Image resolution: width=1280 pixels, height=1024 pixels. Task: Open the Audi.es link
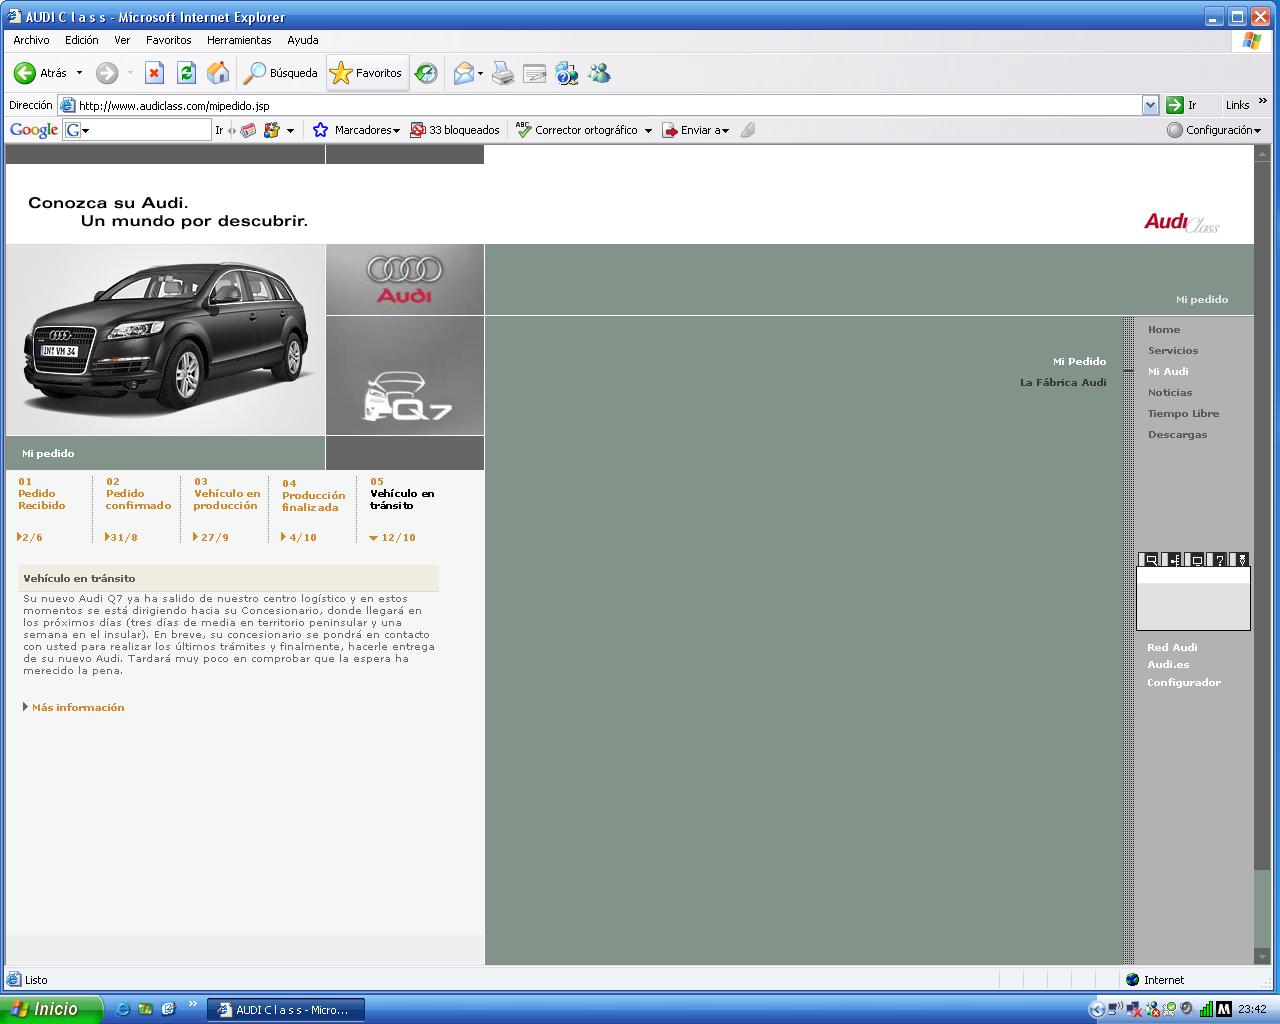[x=1168, y=665]
